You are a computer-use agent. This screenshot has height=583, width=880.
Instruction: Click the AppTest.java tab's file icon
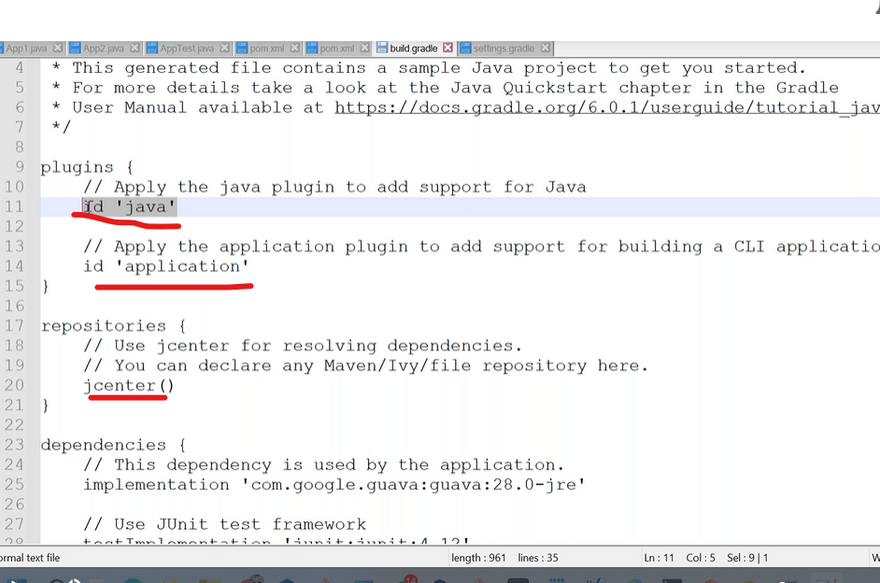(x=152, y=48)
